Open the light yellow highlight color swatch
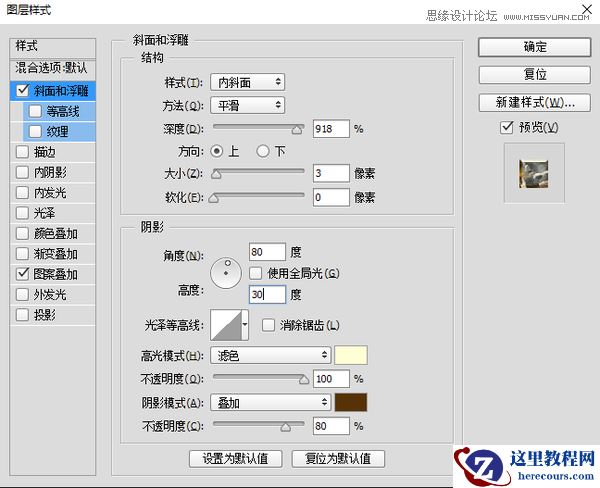The image size is (600, 488). 351,355
